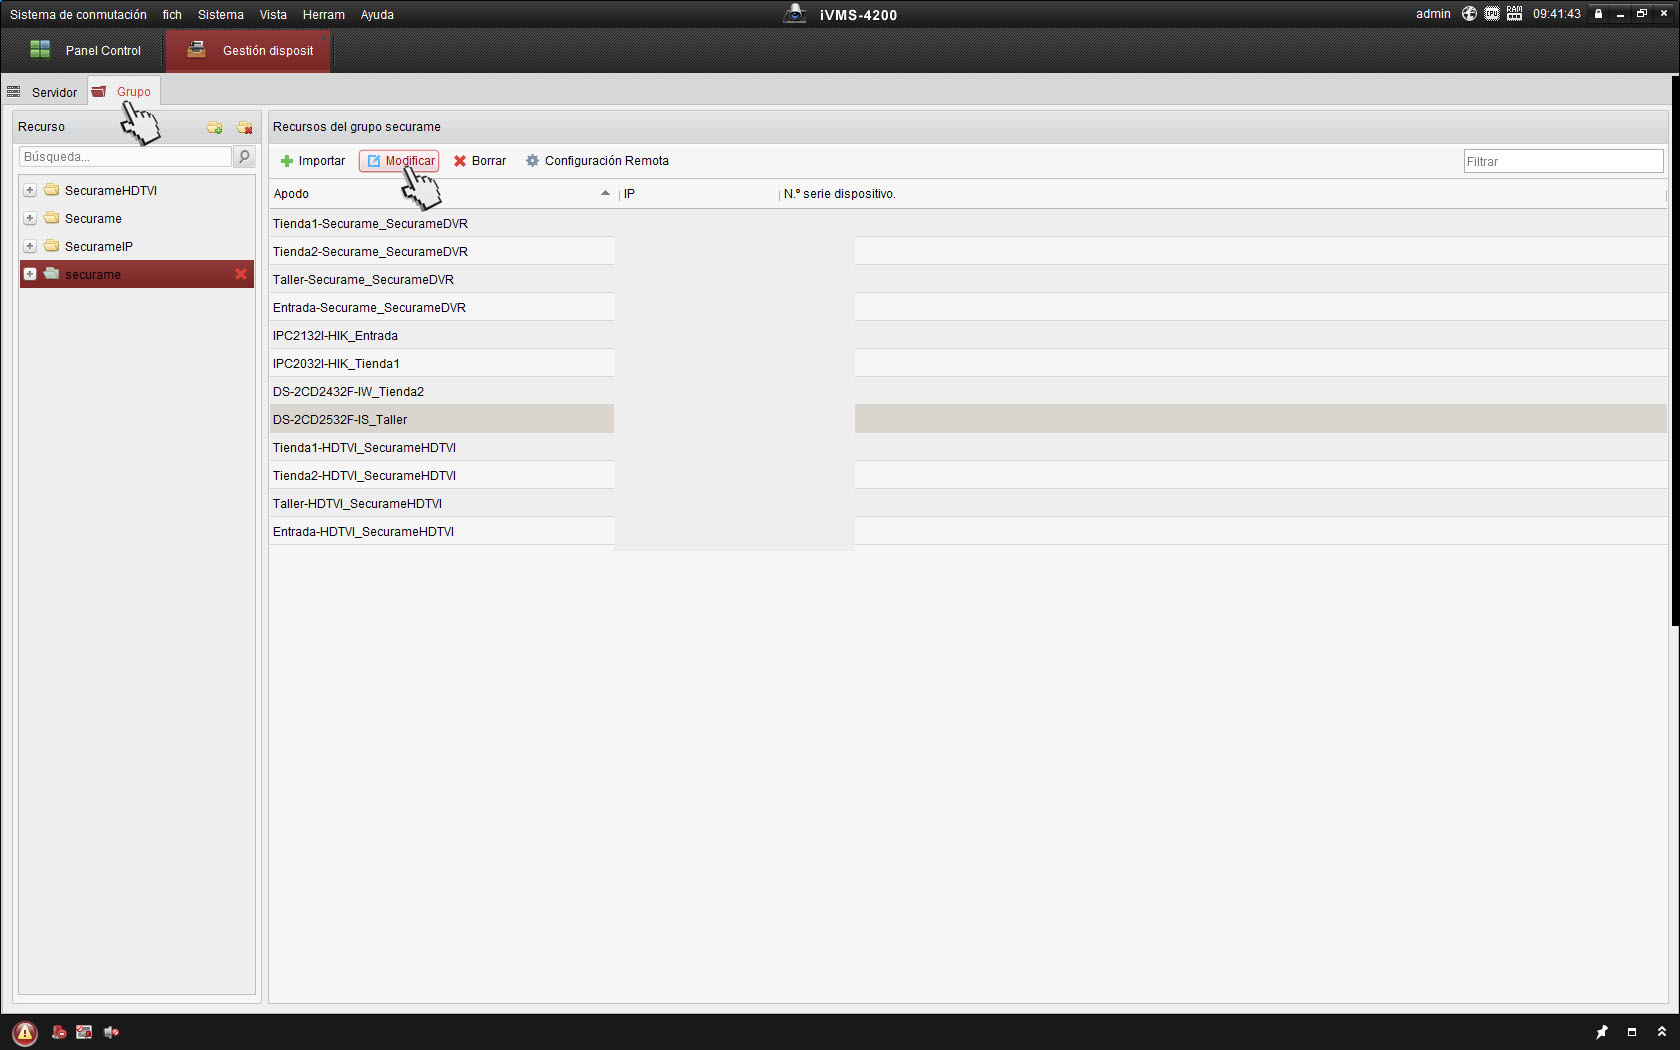Select row Tienda2-HDTVI_SecurameHDTVI
The width and height of the screenshot is (1680, 1050).
[x=968, y=475]
